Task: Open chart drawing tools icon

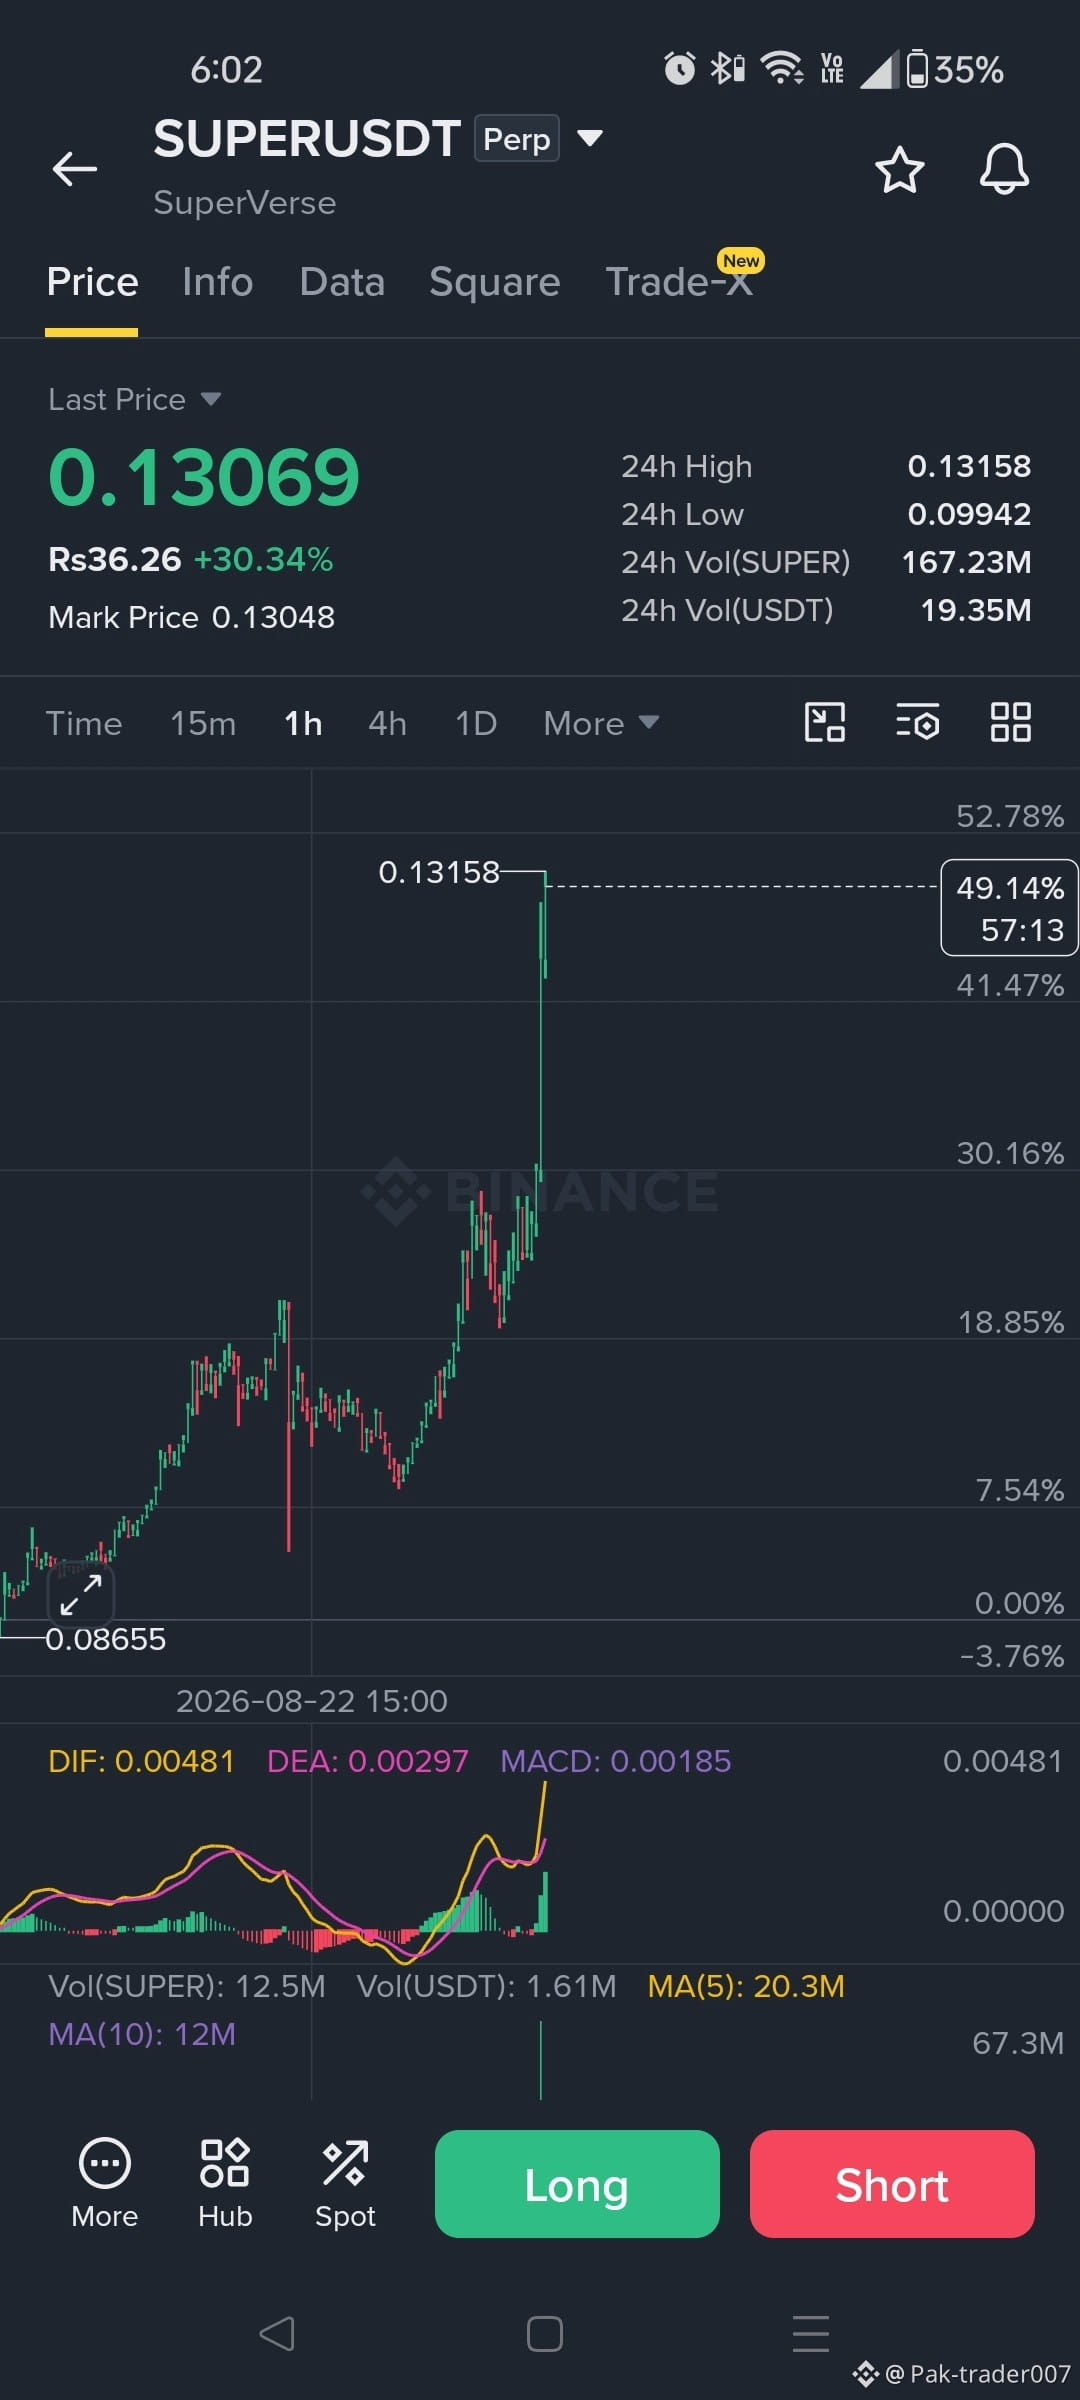Action: pos(825,722)
